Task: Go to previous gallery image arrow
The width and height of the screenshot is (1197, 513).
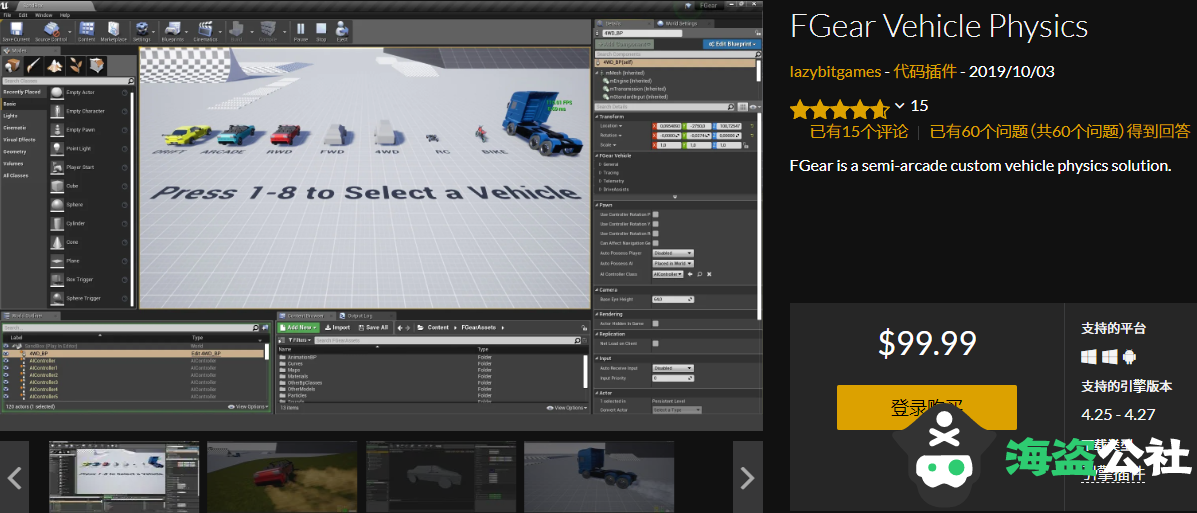Action: [x=15, y=477]
